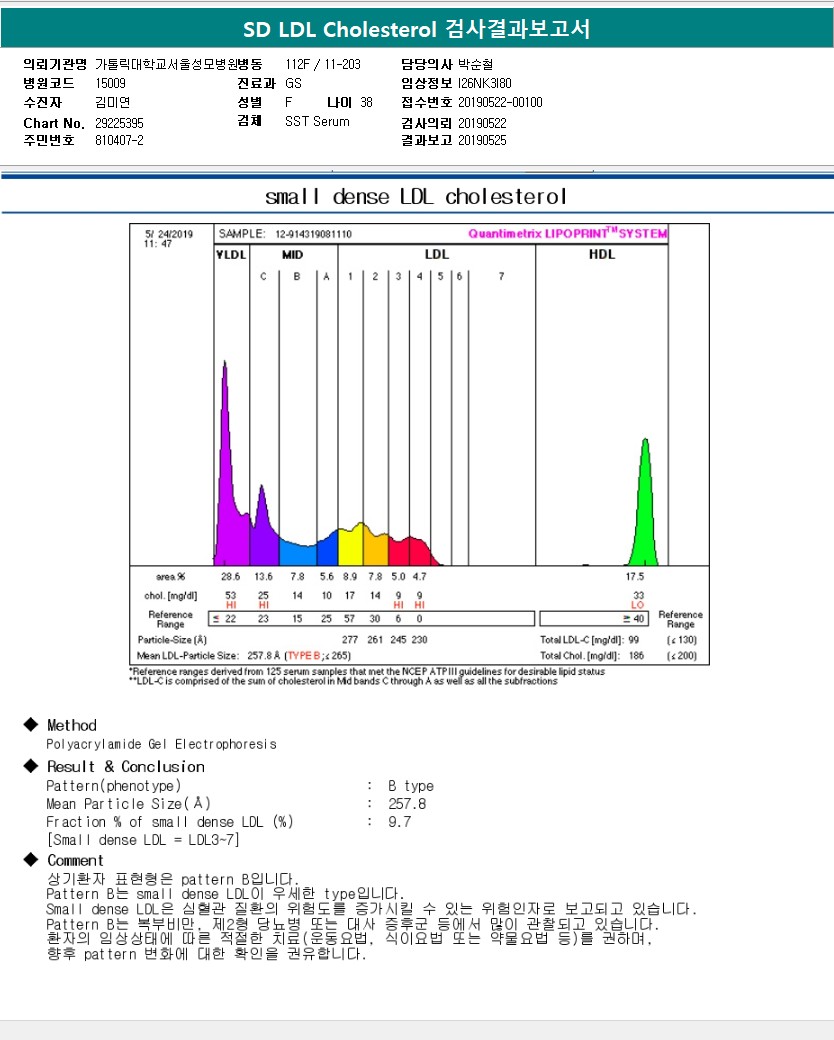
Task: Click the diamond bullet beside Method
Action: (30, 725)
